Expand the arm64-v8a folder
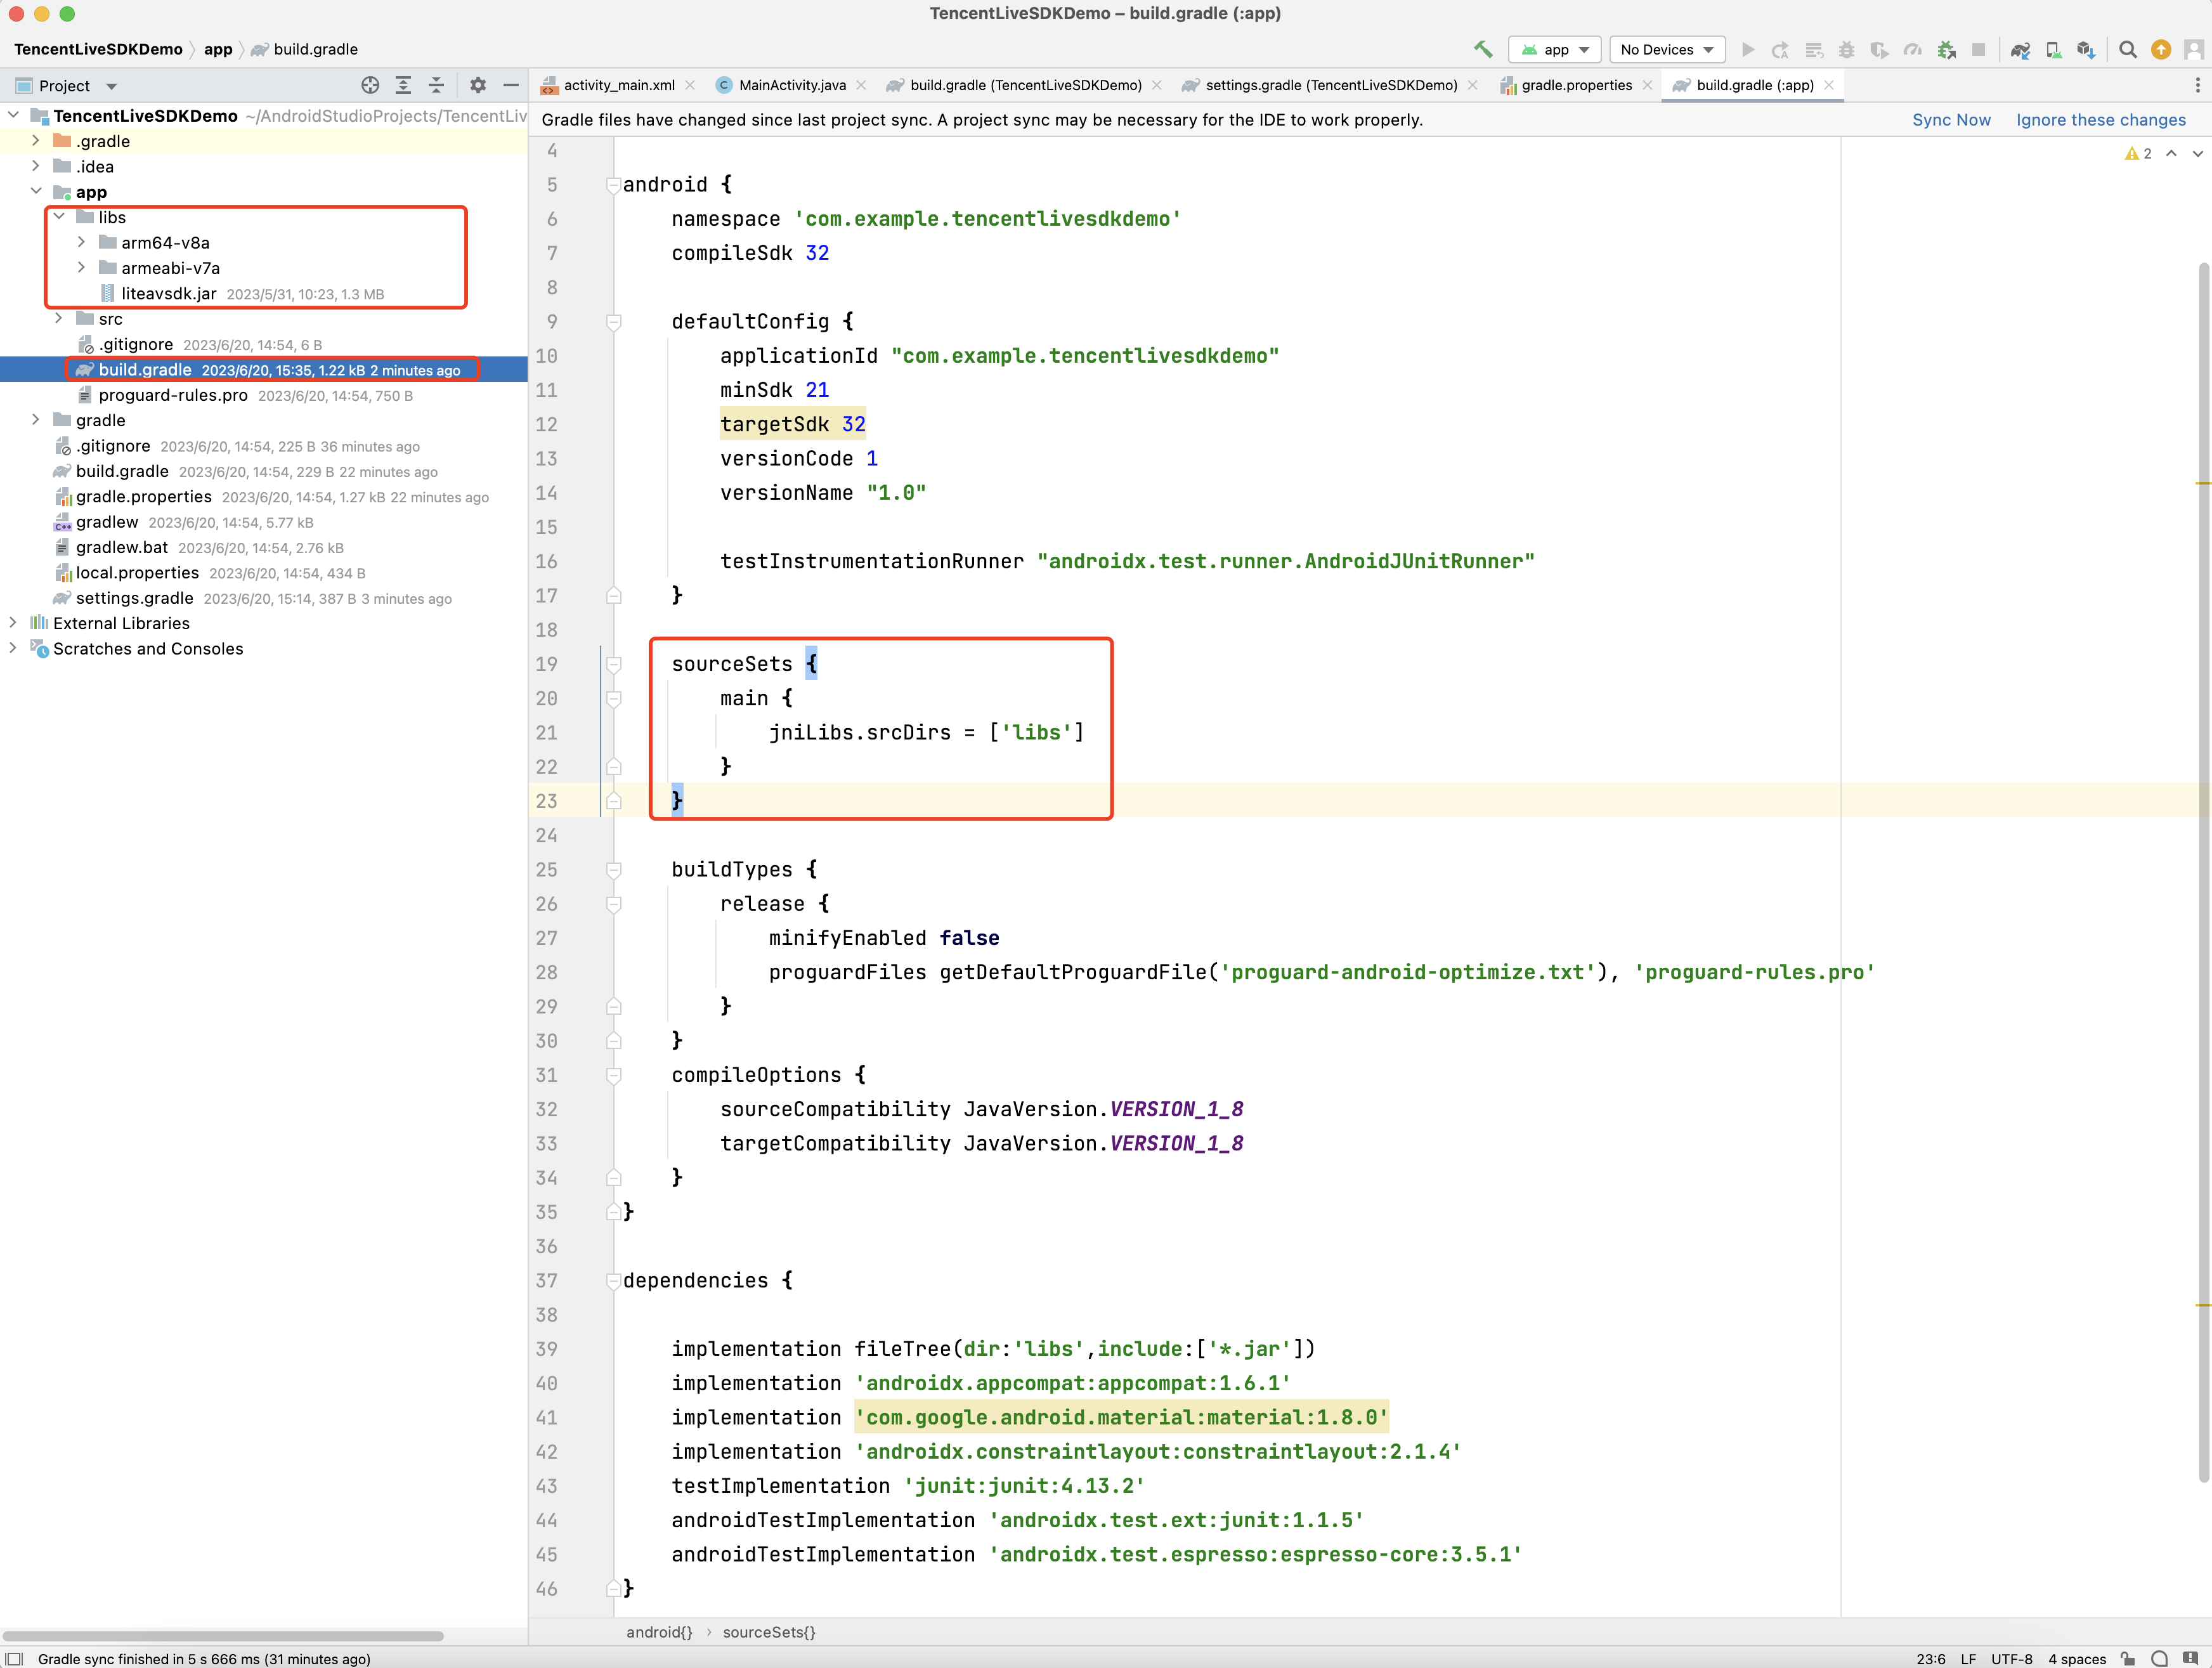This screenshot has height=1668, width=2212. [x=82, y=242]
